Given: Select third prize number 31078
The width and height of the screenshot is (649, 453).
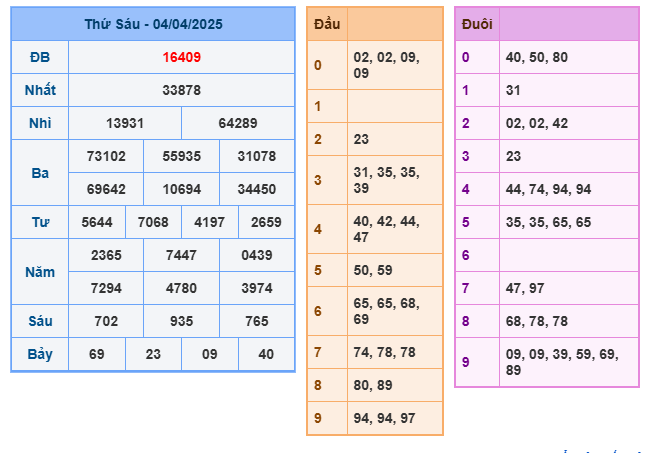Looking at the screenshot, I should click(x=257, y=157).
